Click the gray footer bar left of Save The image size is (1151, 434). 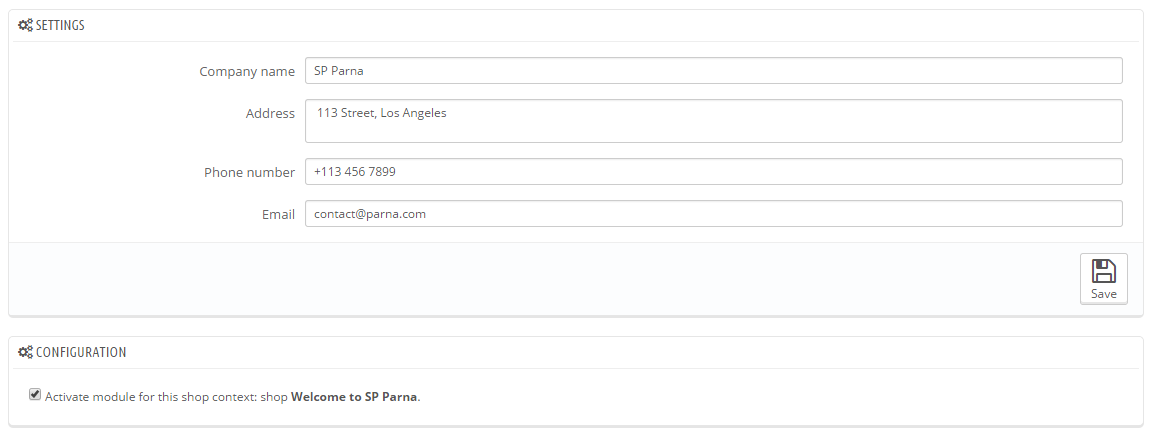click(543, 279)
